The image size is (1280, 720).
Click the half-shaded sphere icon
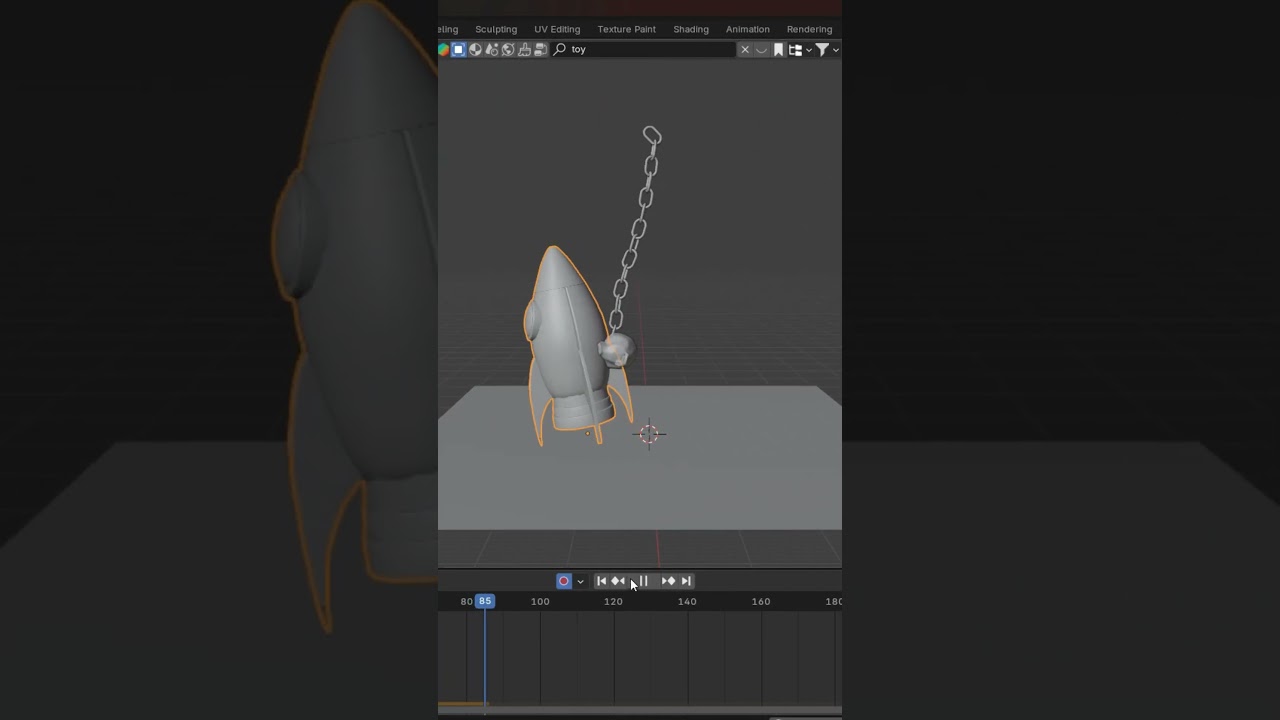tap(475, 49)
